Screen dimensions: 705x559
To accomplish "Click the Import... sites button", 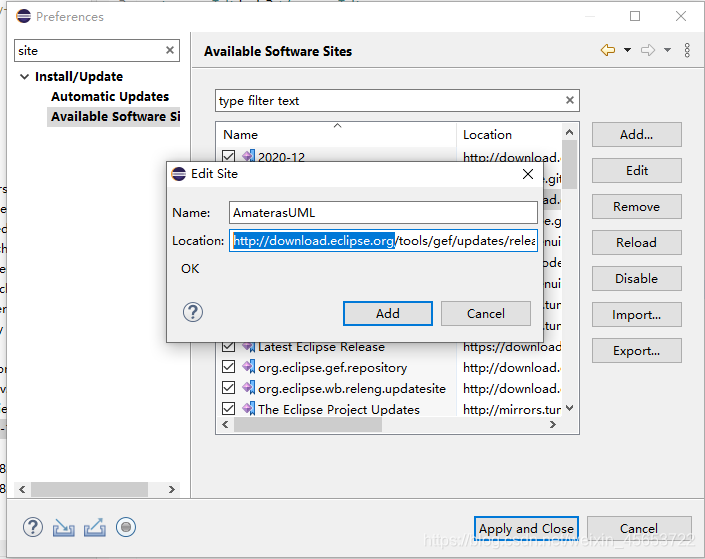I will [637, 314].
